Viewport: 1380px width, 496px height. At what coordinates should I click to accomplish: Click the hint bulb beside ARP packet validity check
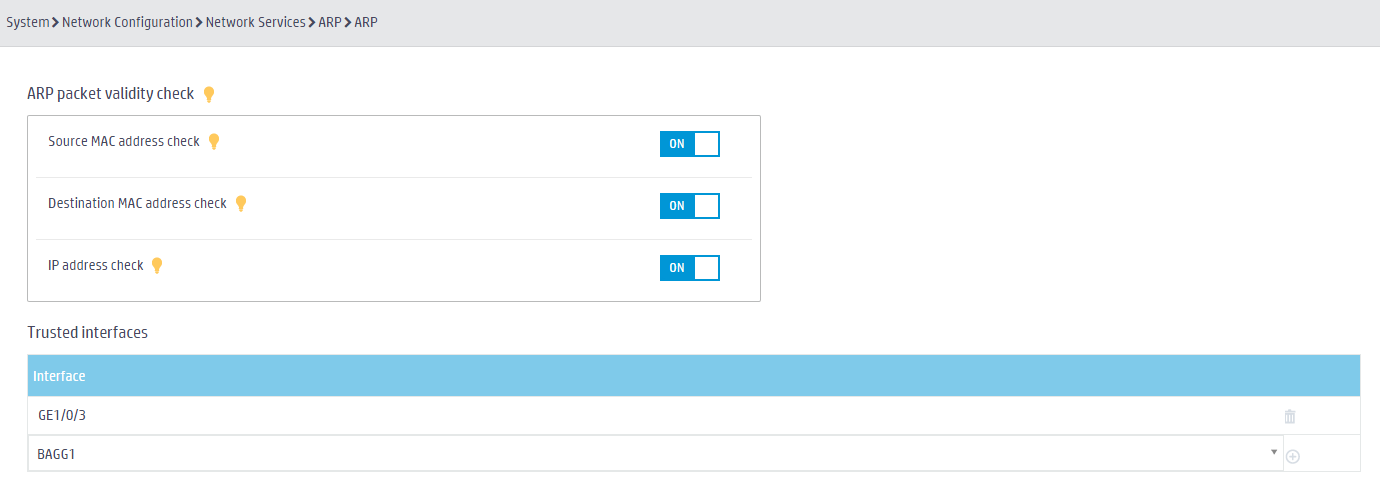pos(209,94)
